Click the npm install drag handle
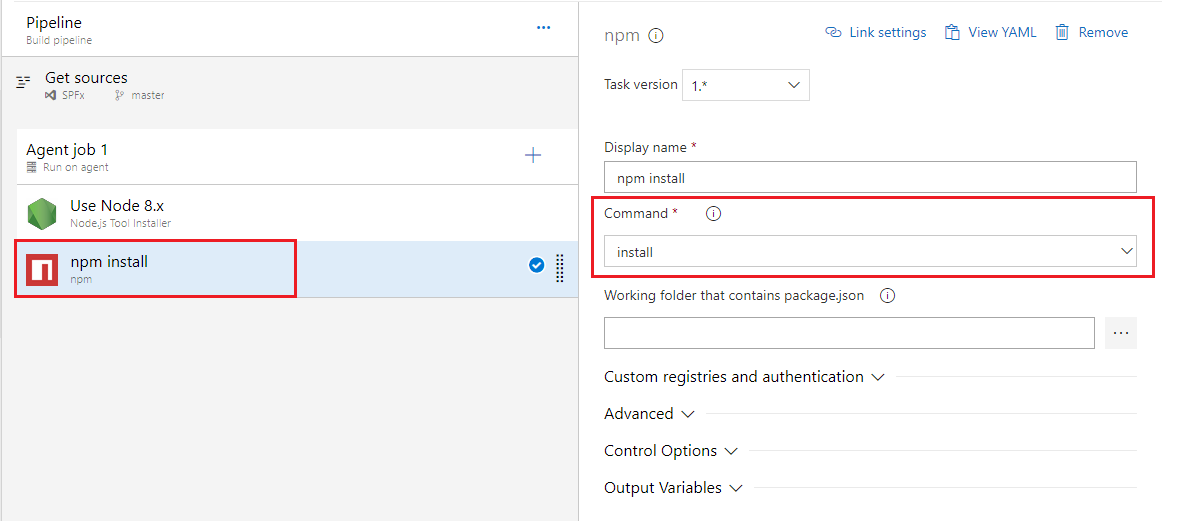Viewport: 1182px width, 521px height. [560, 267]
